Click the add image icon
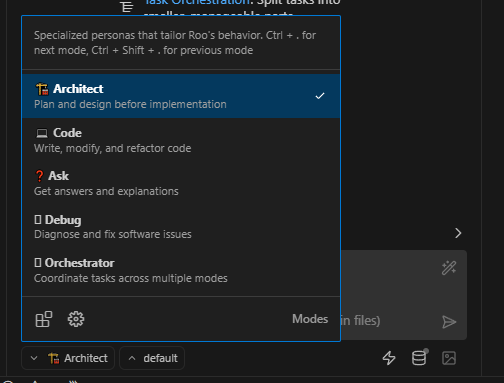The width and height of the screenshot is (504, 383). click(449, 358)
